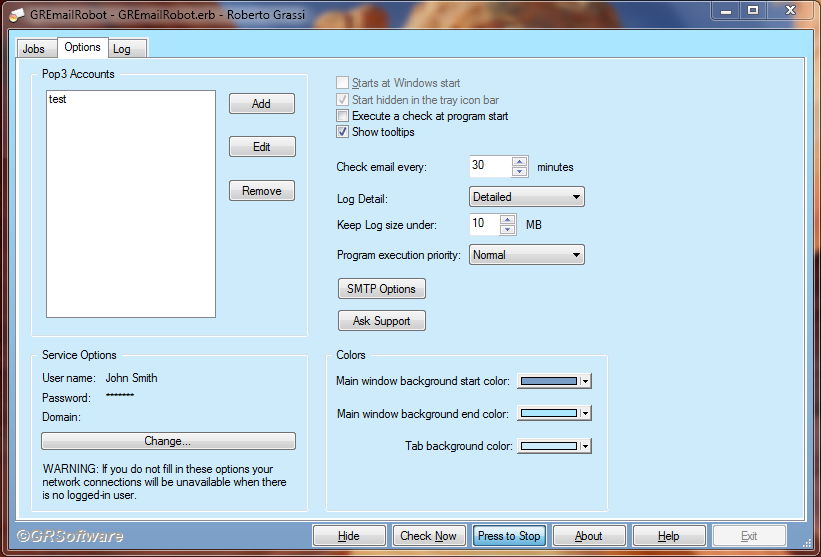This screenshot has width=821, height=557.
Task: Click the Add account button
Action: point(261,104)
